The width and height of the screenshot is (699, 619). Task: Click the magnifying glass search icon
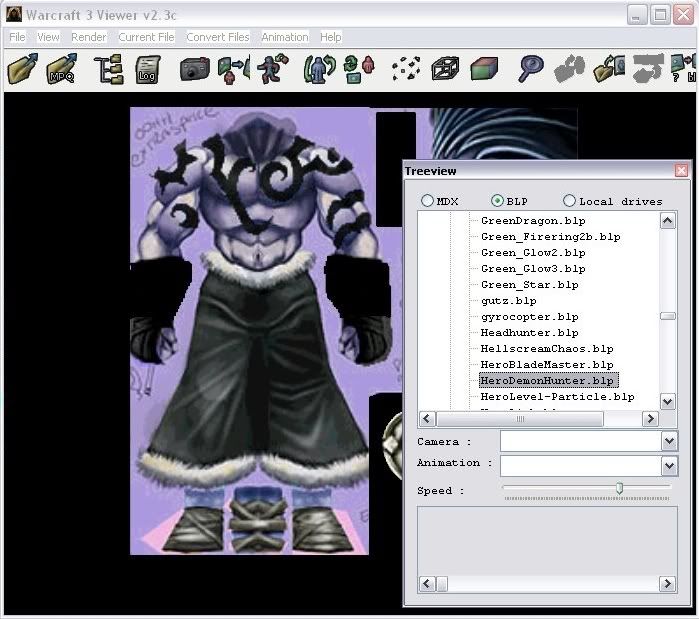530,69
